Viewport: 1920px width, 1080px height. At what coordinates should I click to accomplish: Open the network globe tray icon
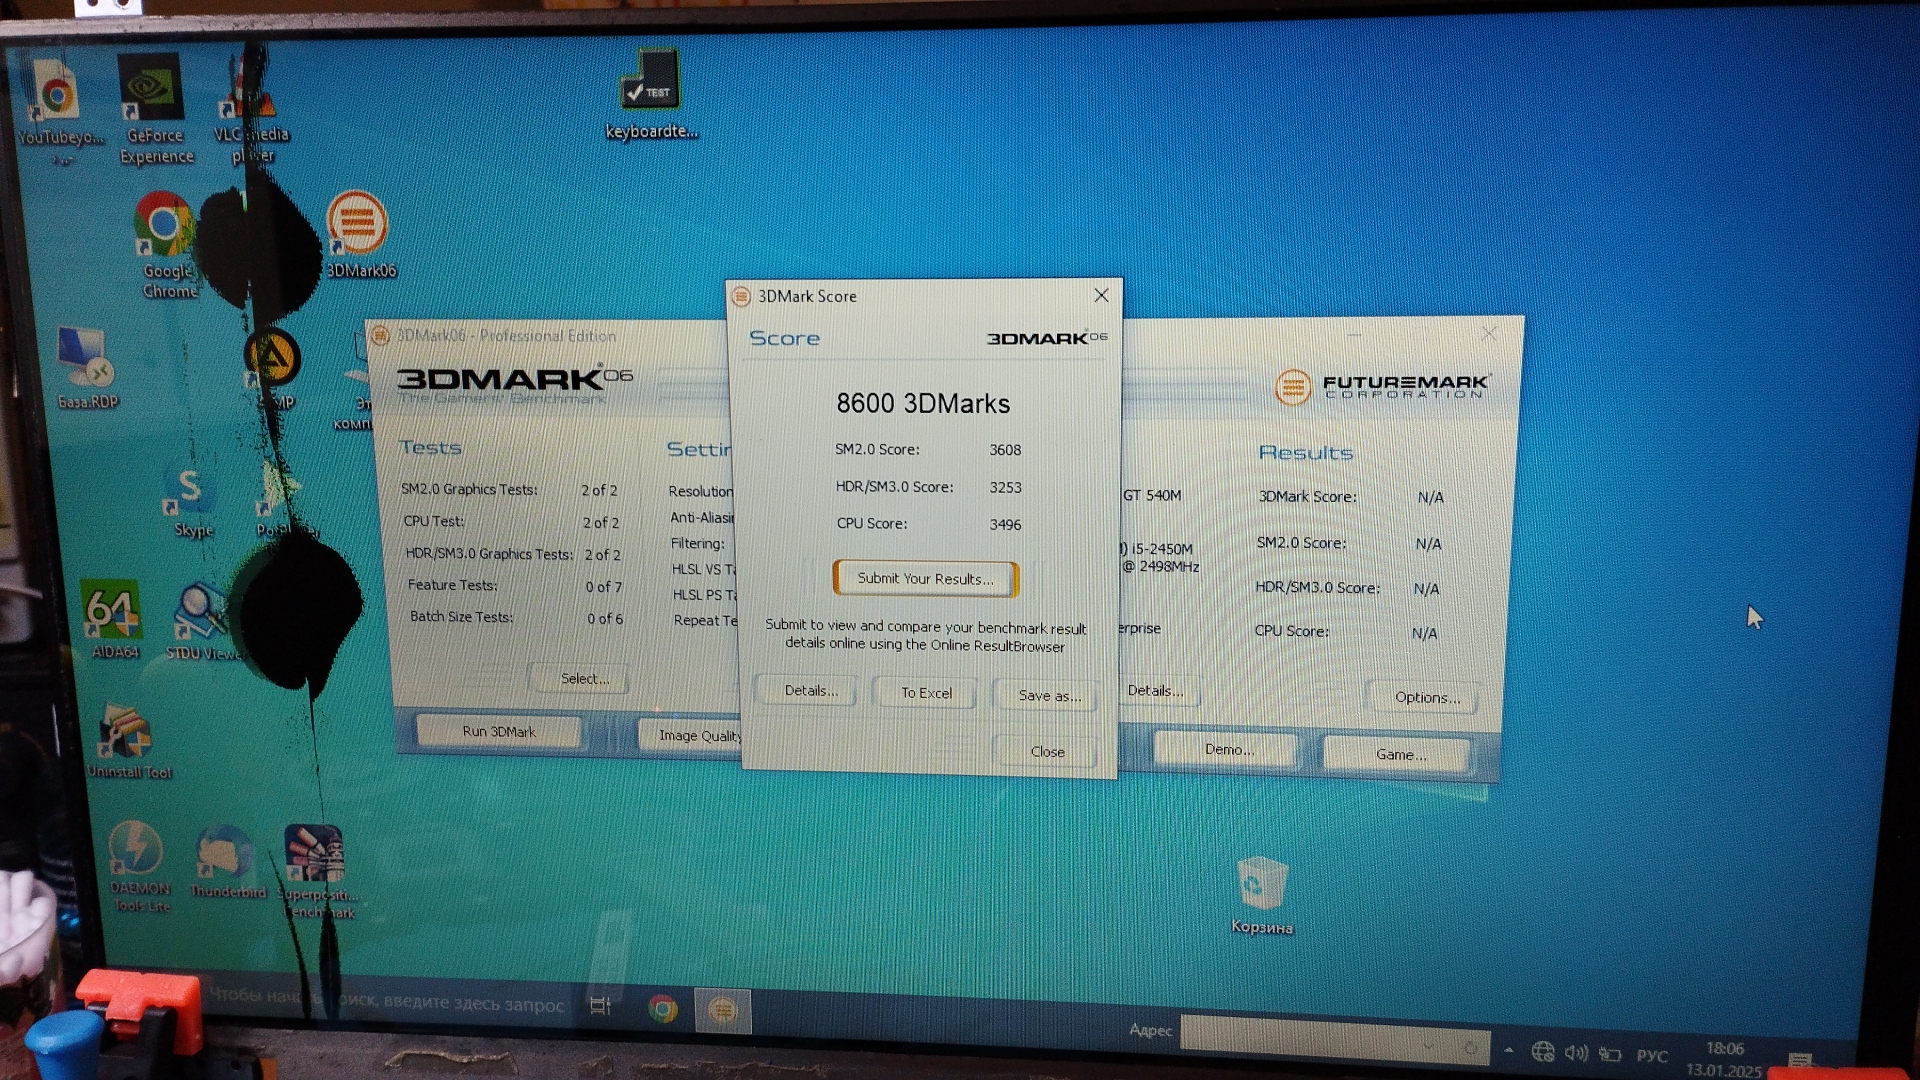click(1543, 1051)
